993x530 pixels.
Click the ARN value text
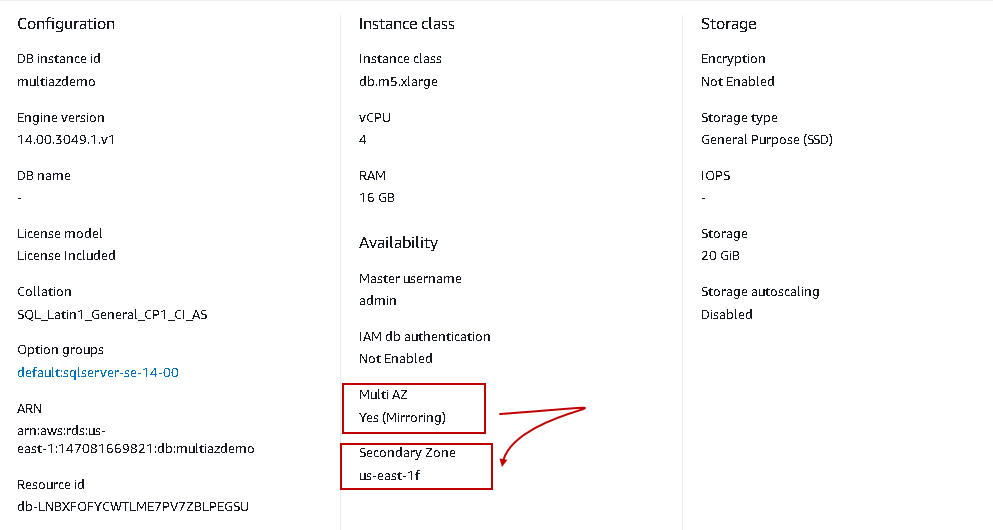coord(135,440)
